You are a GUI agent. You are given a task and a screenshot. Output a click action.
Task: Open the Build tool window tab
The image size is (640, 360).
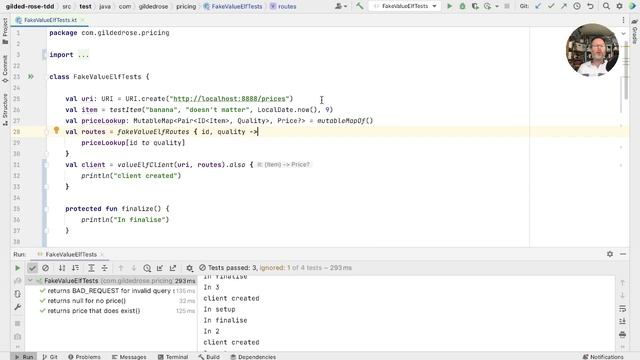click(209, 357)
